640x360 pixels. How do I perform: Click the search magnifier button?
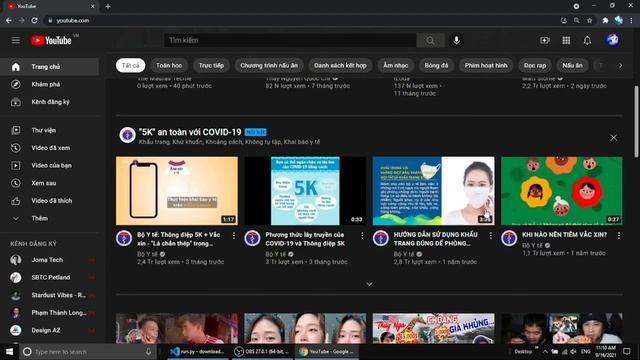430,40
